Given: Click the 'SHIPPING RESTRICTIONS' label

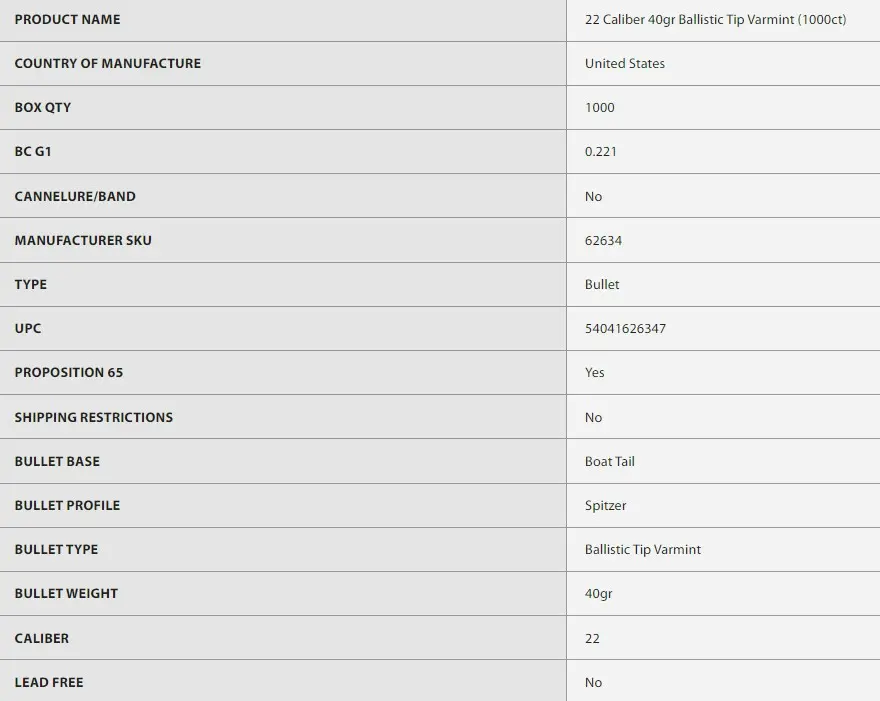Looking at the screenshot, I should tap(93, 418).
